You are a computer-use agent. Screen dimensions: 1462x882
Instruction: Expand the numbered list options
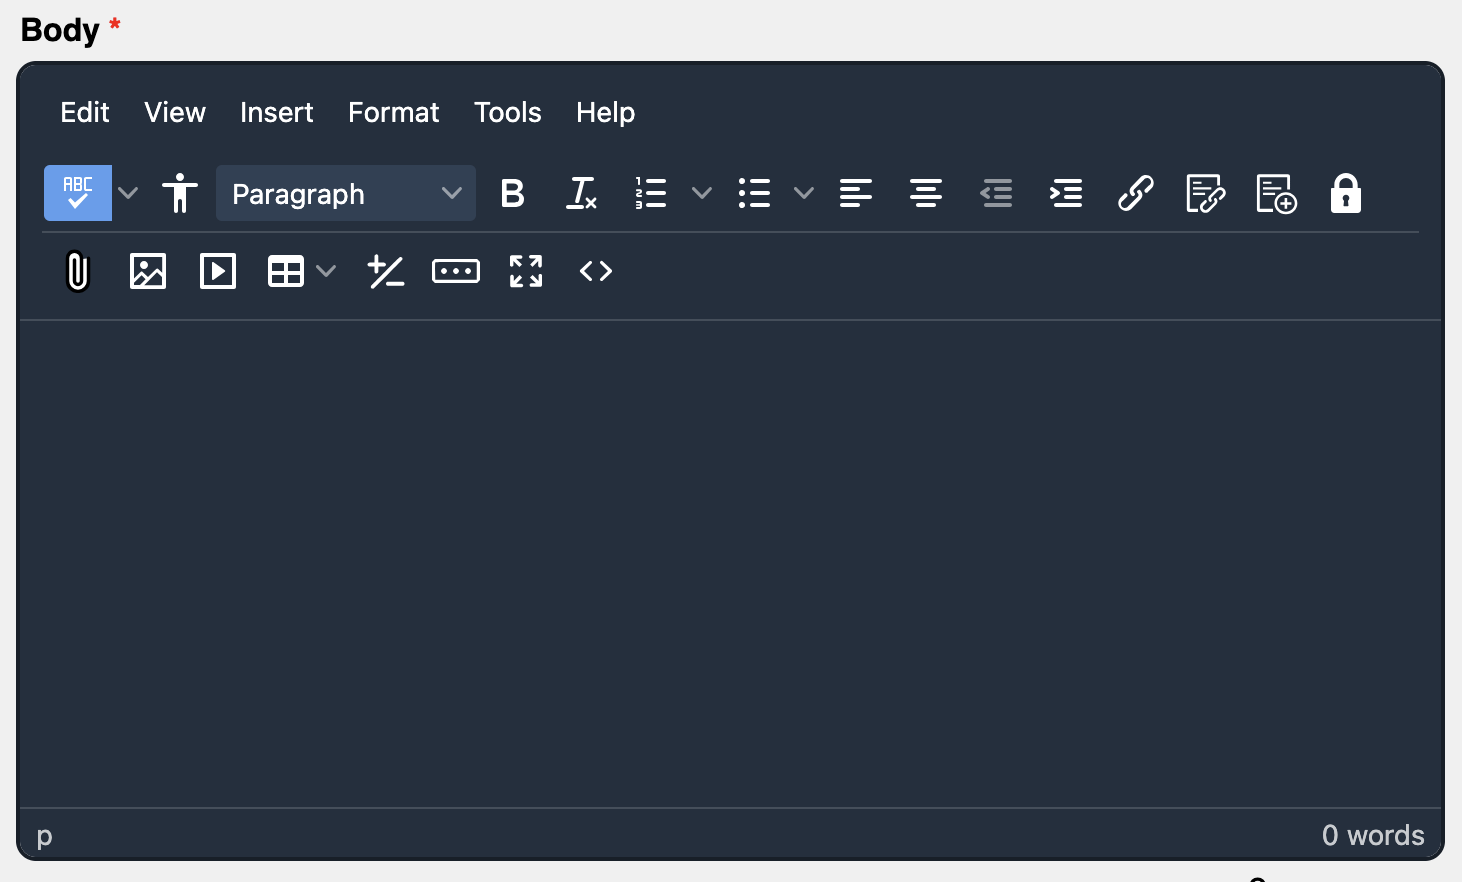(701, 193)
